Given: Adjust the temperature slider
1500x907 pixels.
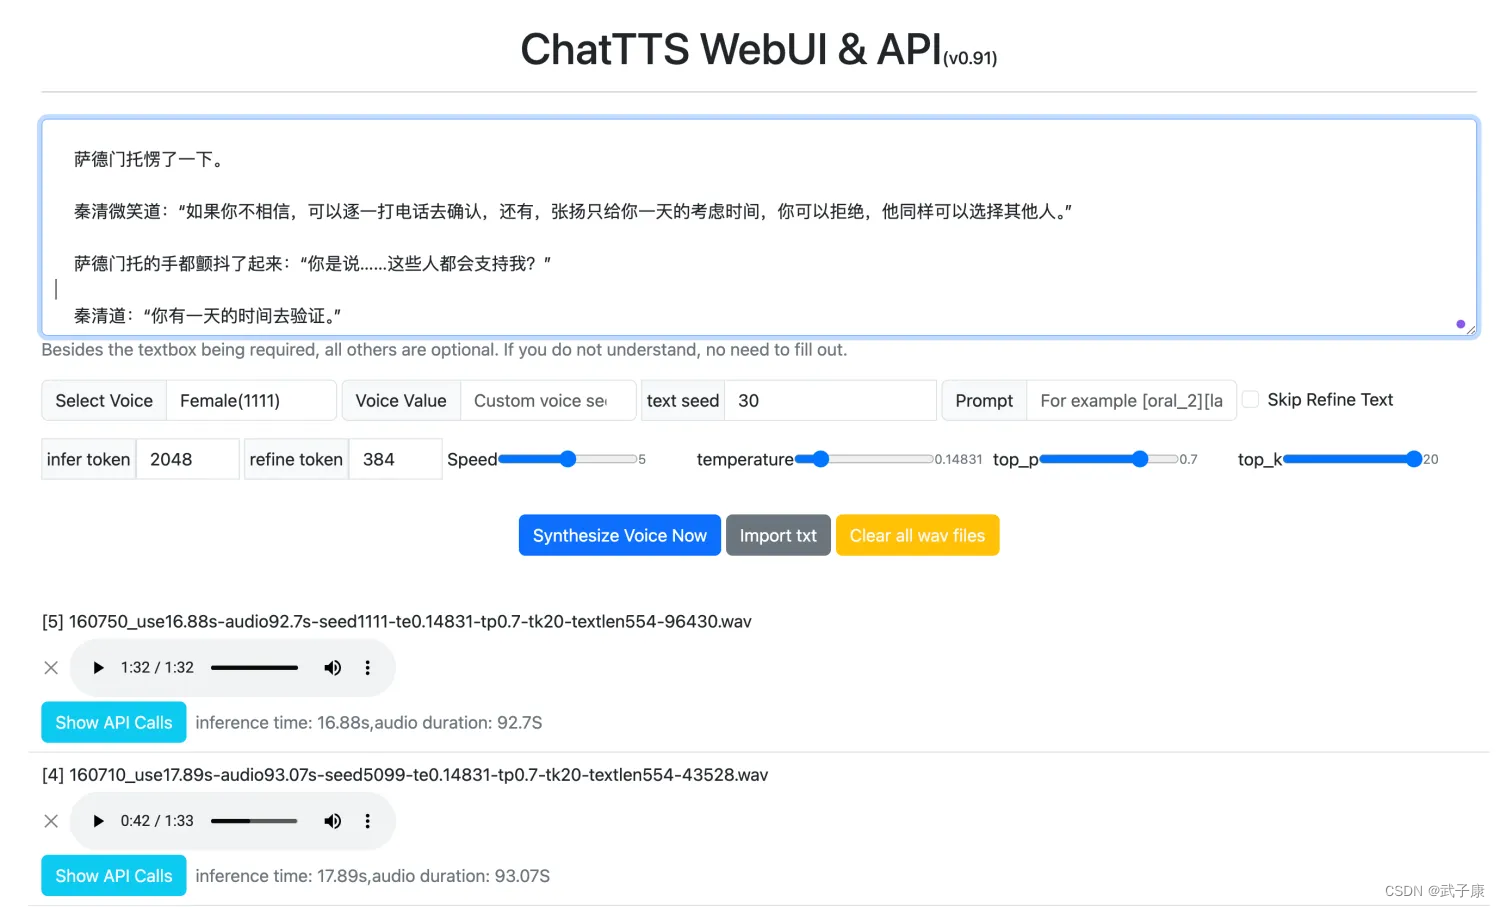Looking at the screenshot, I should [x=864, y=459].
